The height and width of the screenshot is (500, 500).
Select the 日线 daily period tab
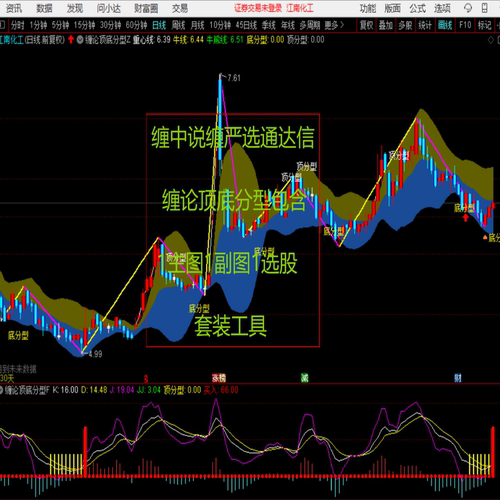click(x=159, y=25)
